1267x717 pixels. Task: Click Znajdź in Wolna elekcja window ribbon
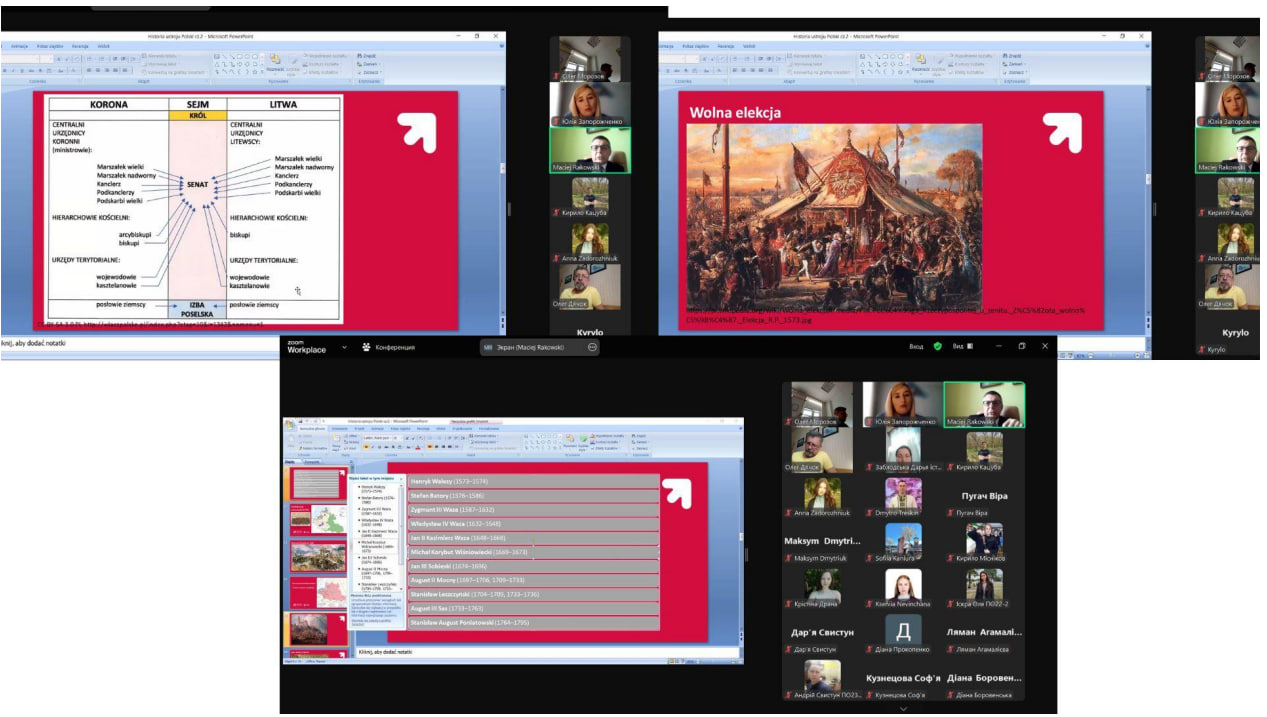pos(1013,56)
